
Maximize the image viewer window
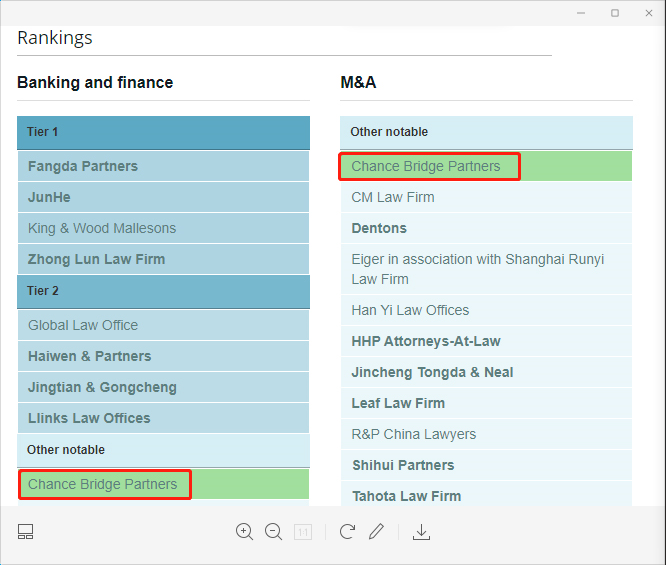pos(615,13)
